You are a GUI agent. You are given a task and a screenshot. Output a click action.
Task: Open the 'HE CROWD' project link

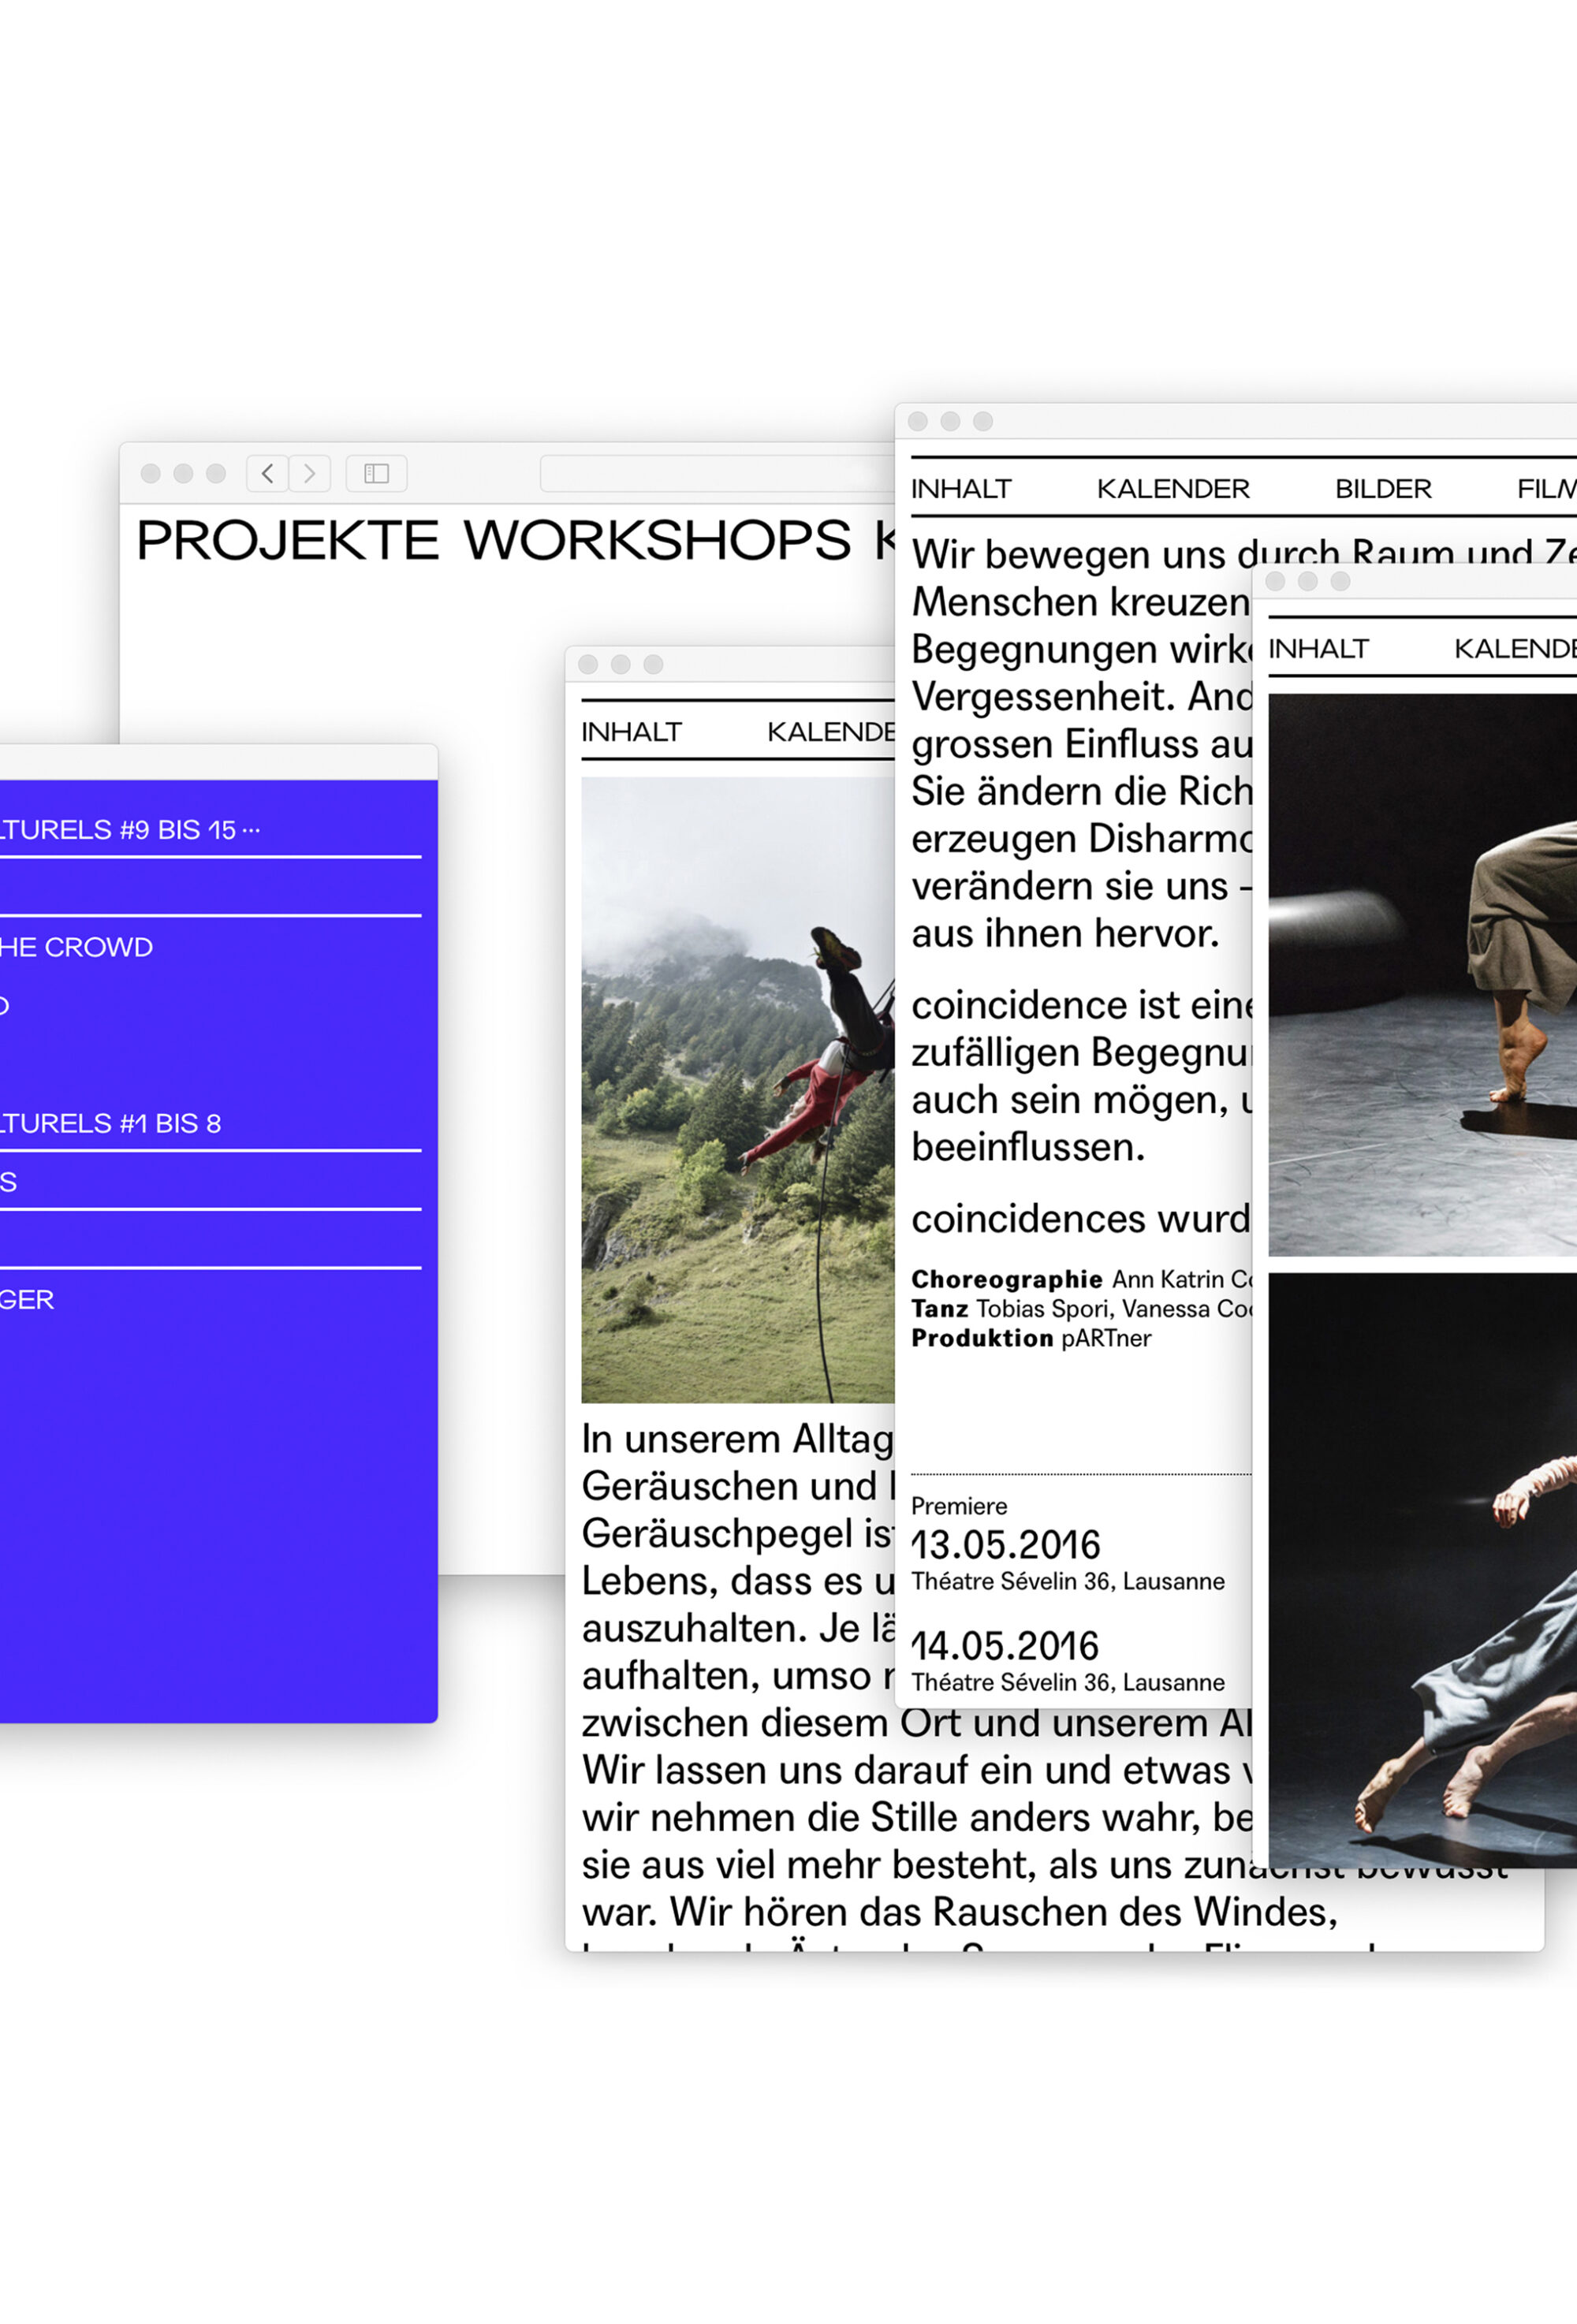76,947
